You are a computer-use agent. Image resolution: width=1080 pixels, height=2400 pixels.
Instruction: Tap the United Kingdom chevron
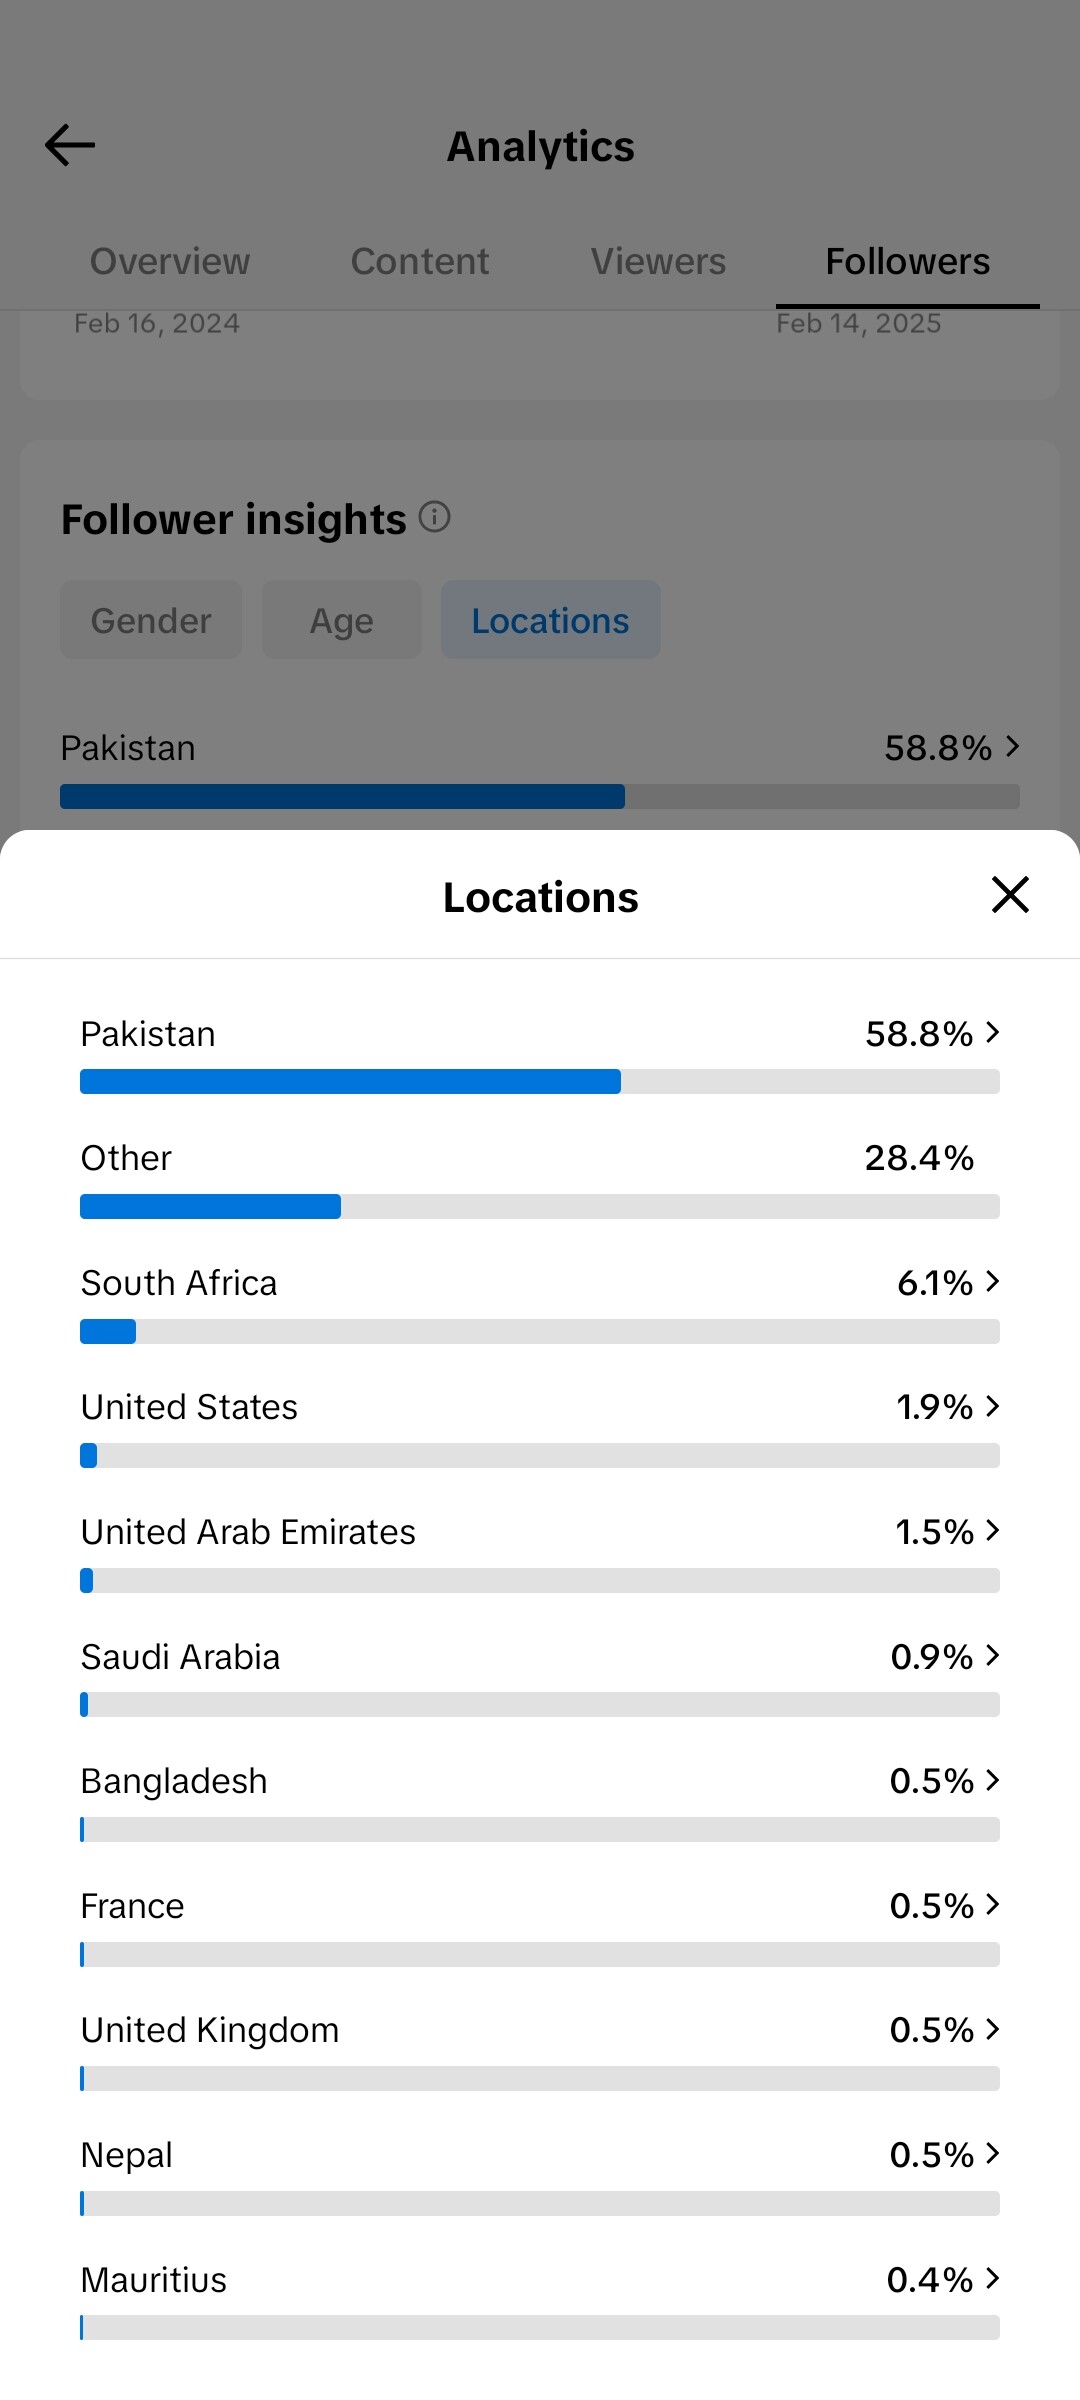click(992, 2029)
